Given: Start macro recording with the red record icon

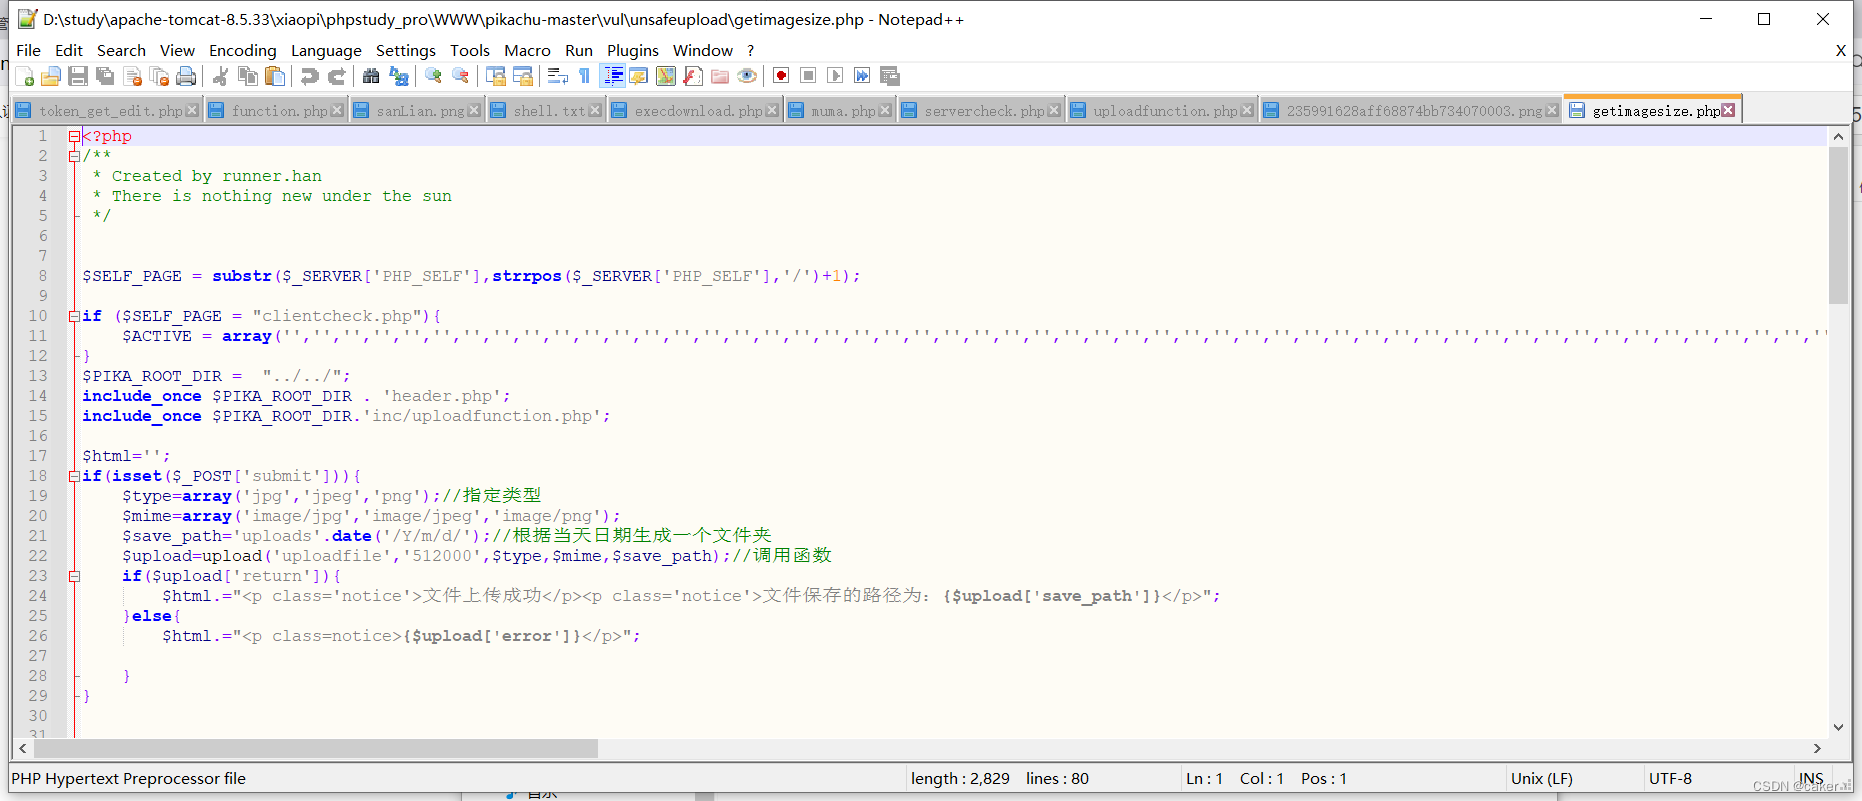Looking at the screenshot, I should pos(782,76).
